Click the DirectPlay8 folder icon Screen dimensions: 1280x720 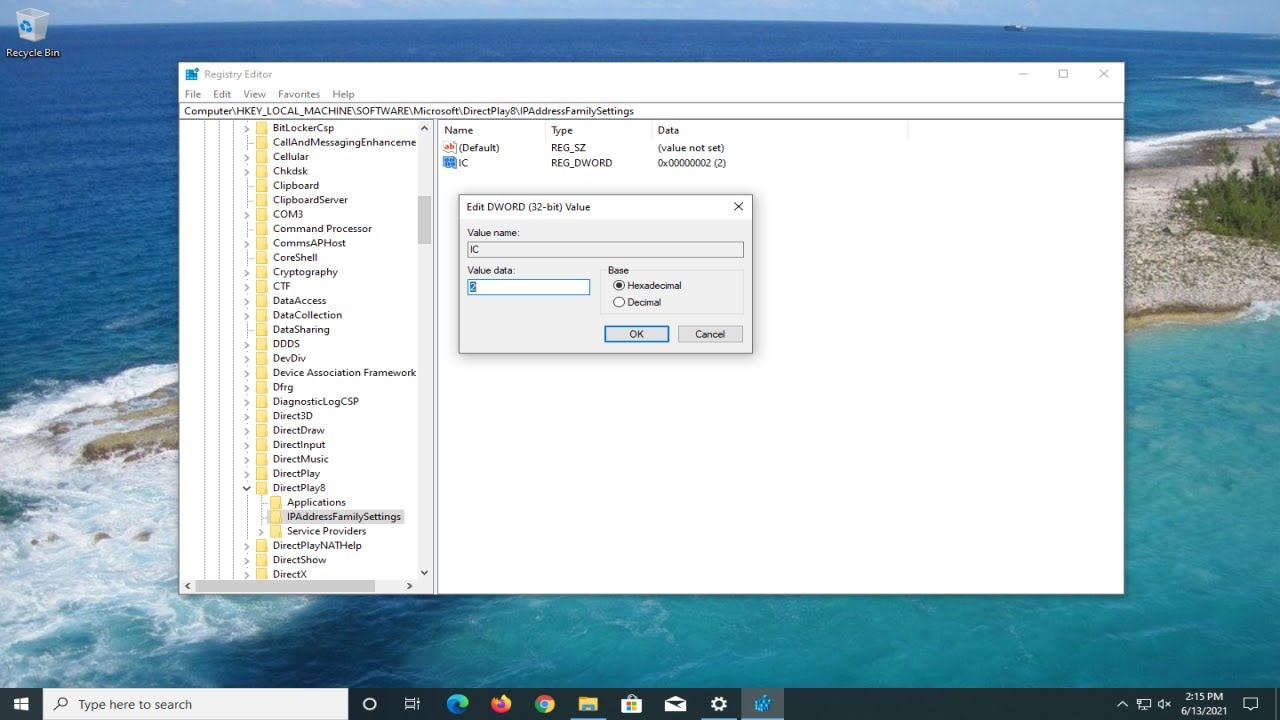coord(262,488)
